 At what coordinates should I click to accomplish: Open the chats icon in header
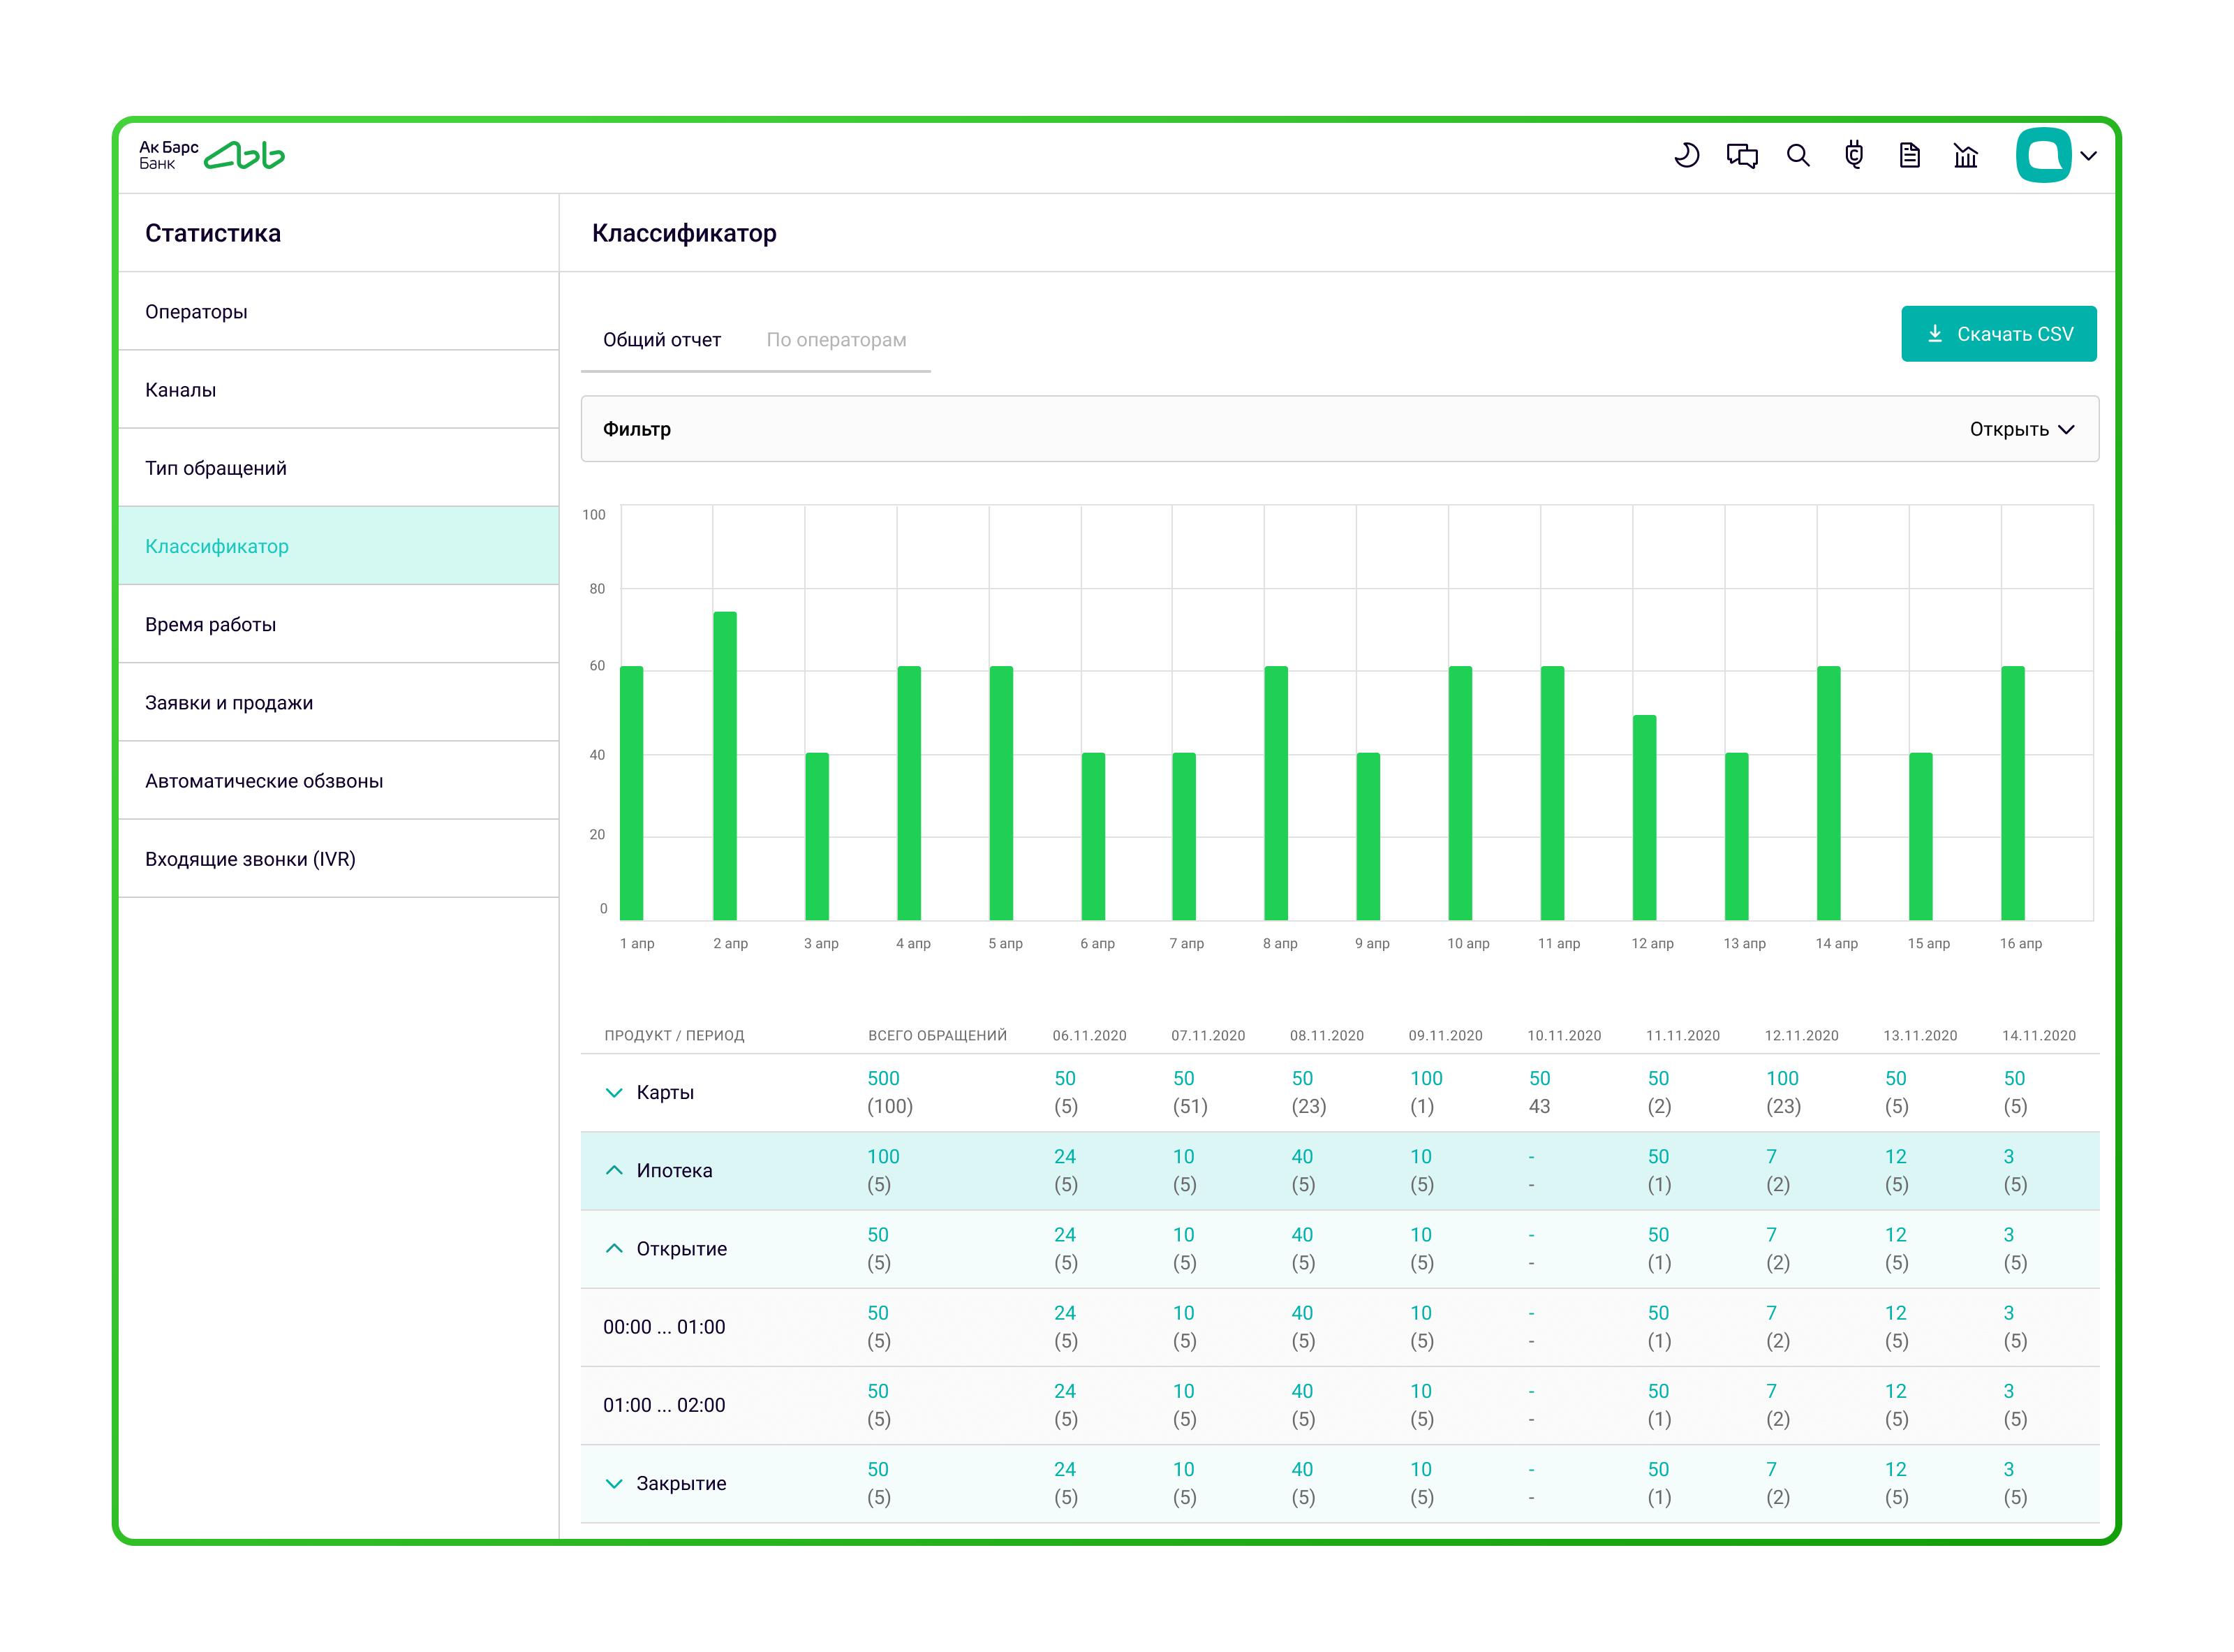tap(1742, 155)
